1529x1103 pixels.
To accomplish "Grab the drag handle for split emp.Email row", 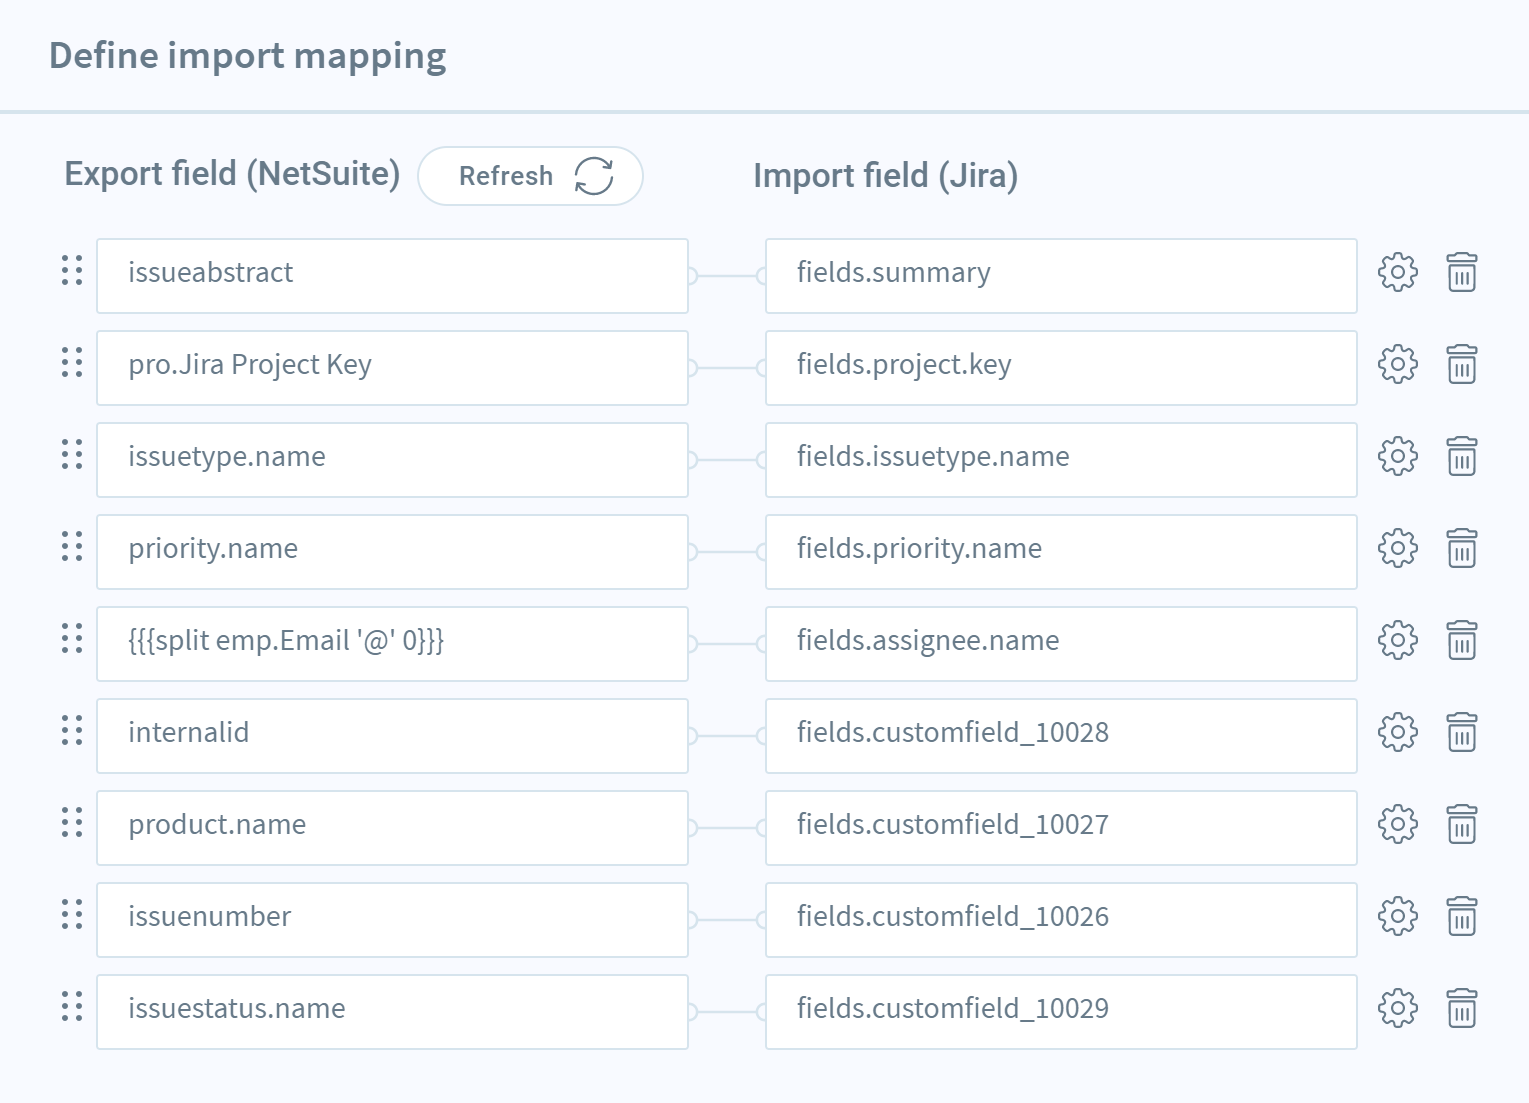I will coord(72,638).
